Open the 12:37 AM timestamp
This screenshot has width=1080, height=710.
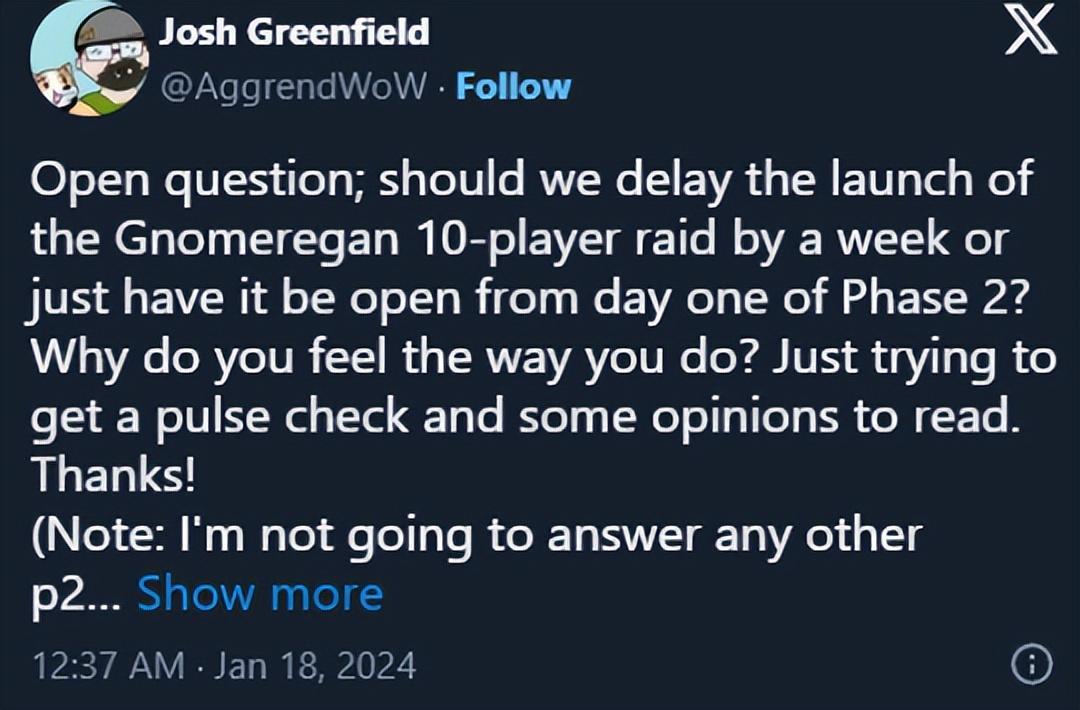pyautogui.click(x=107, y=665)
